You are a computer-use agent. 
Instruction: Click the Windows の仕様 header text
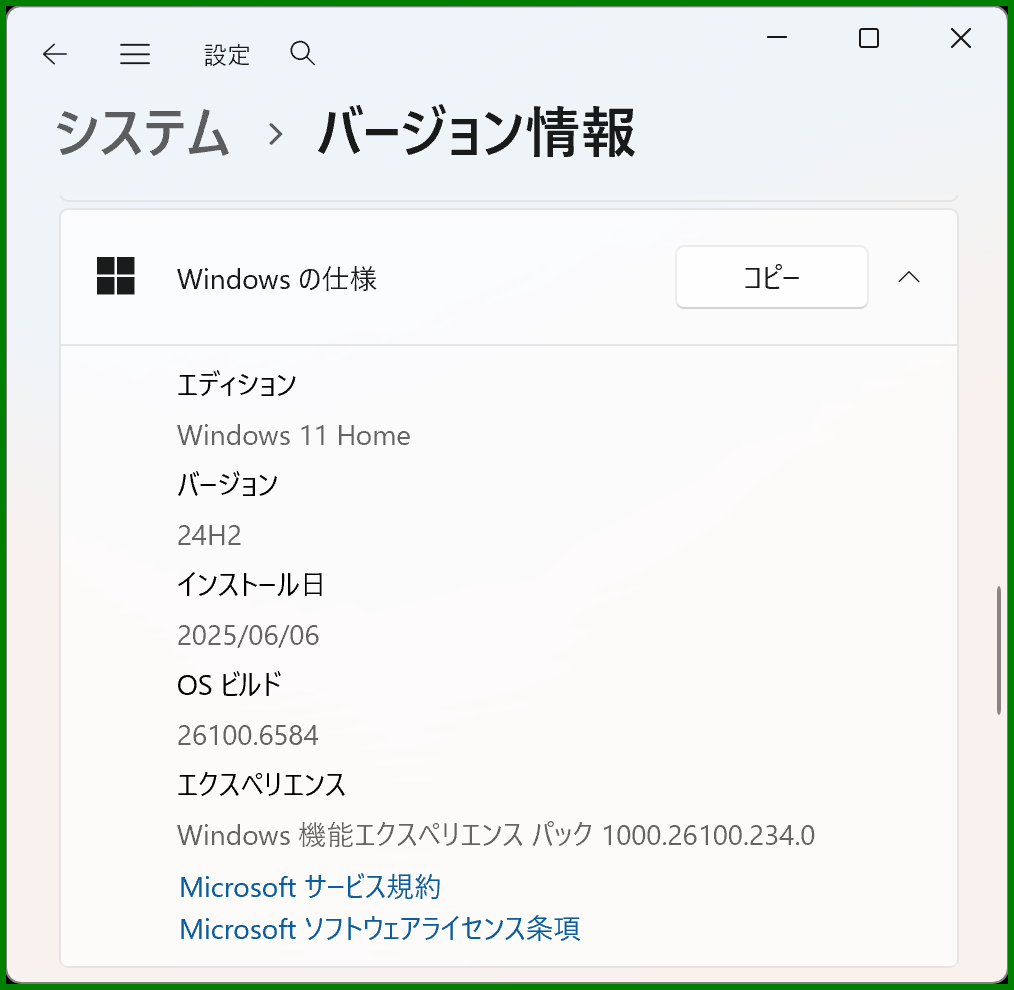coord(277,279)
